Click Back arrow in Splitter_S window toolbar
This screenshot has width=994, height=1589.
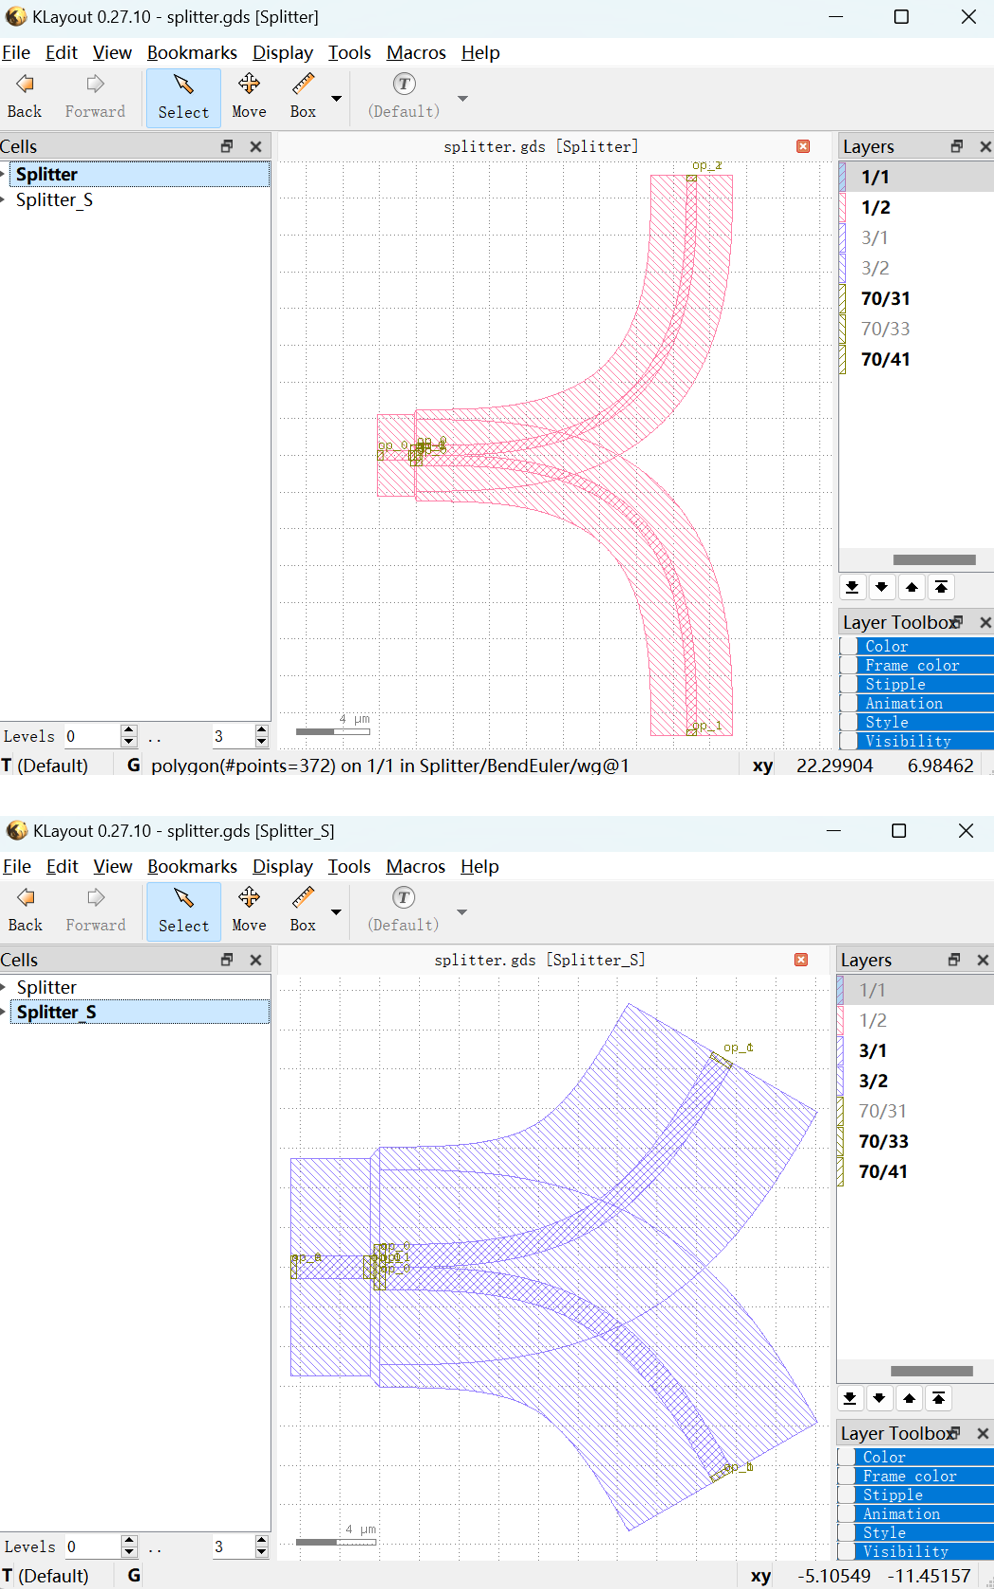(x=25, y=910)
